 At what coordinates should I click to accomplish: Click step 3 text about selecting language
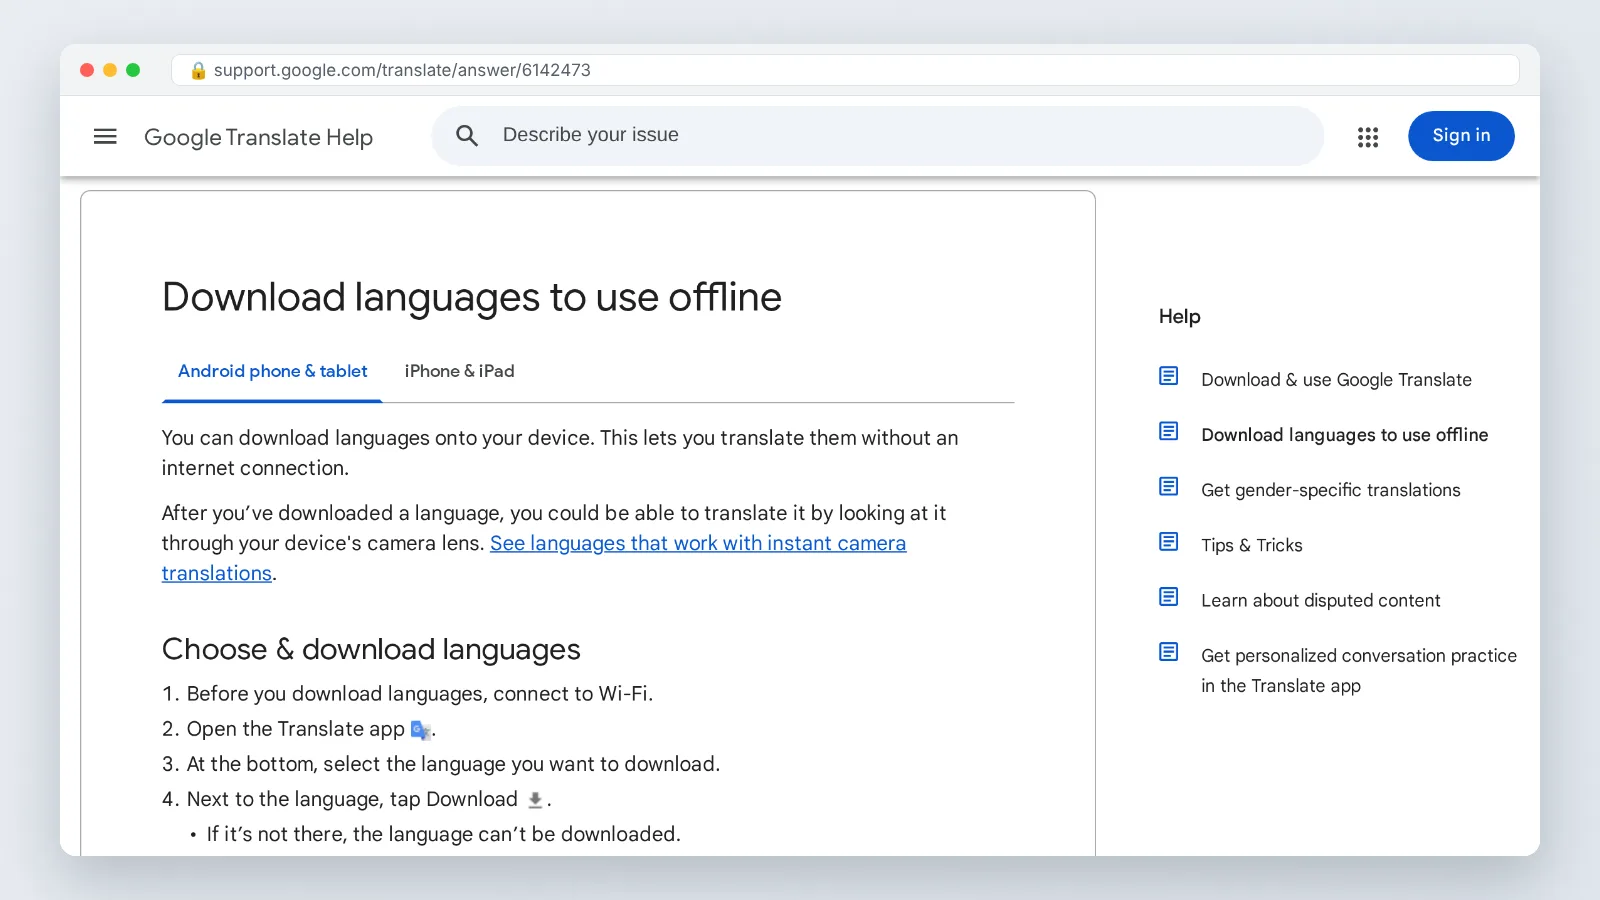[453, 764]
